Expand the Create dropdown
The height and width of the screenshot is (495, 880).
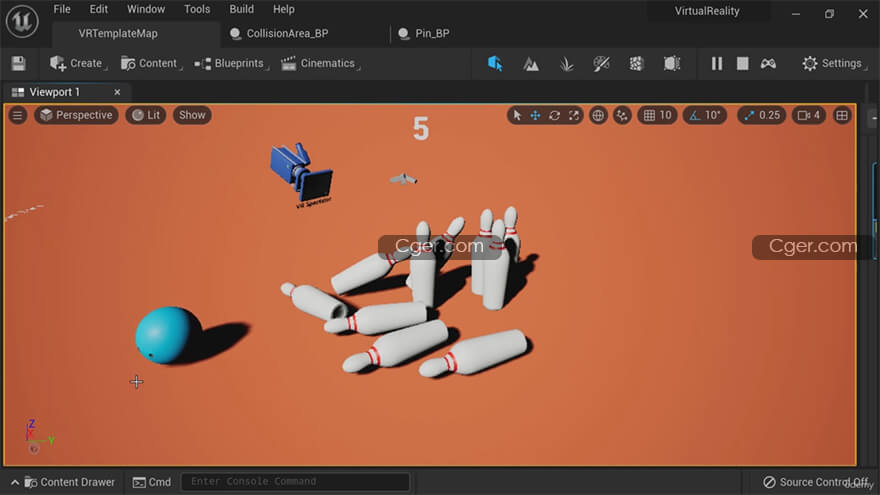tap(77, 63)
